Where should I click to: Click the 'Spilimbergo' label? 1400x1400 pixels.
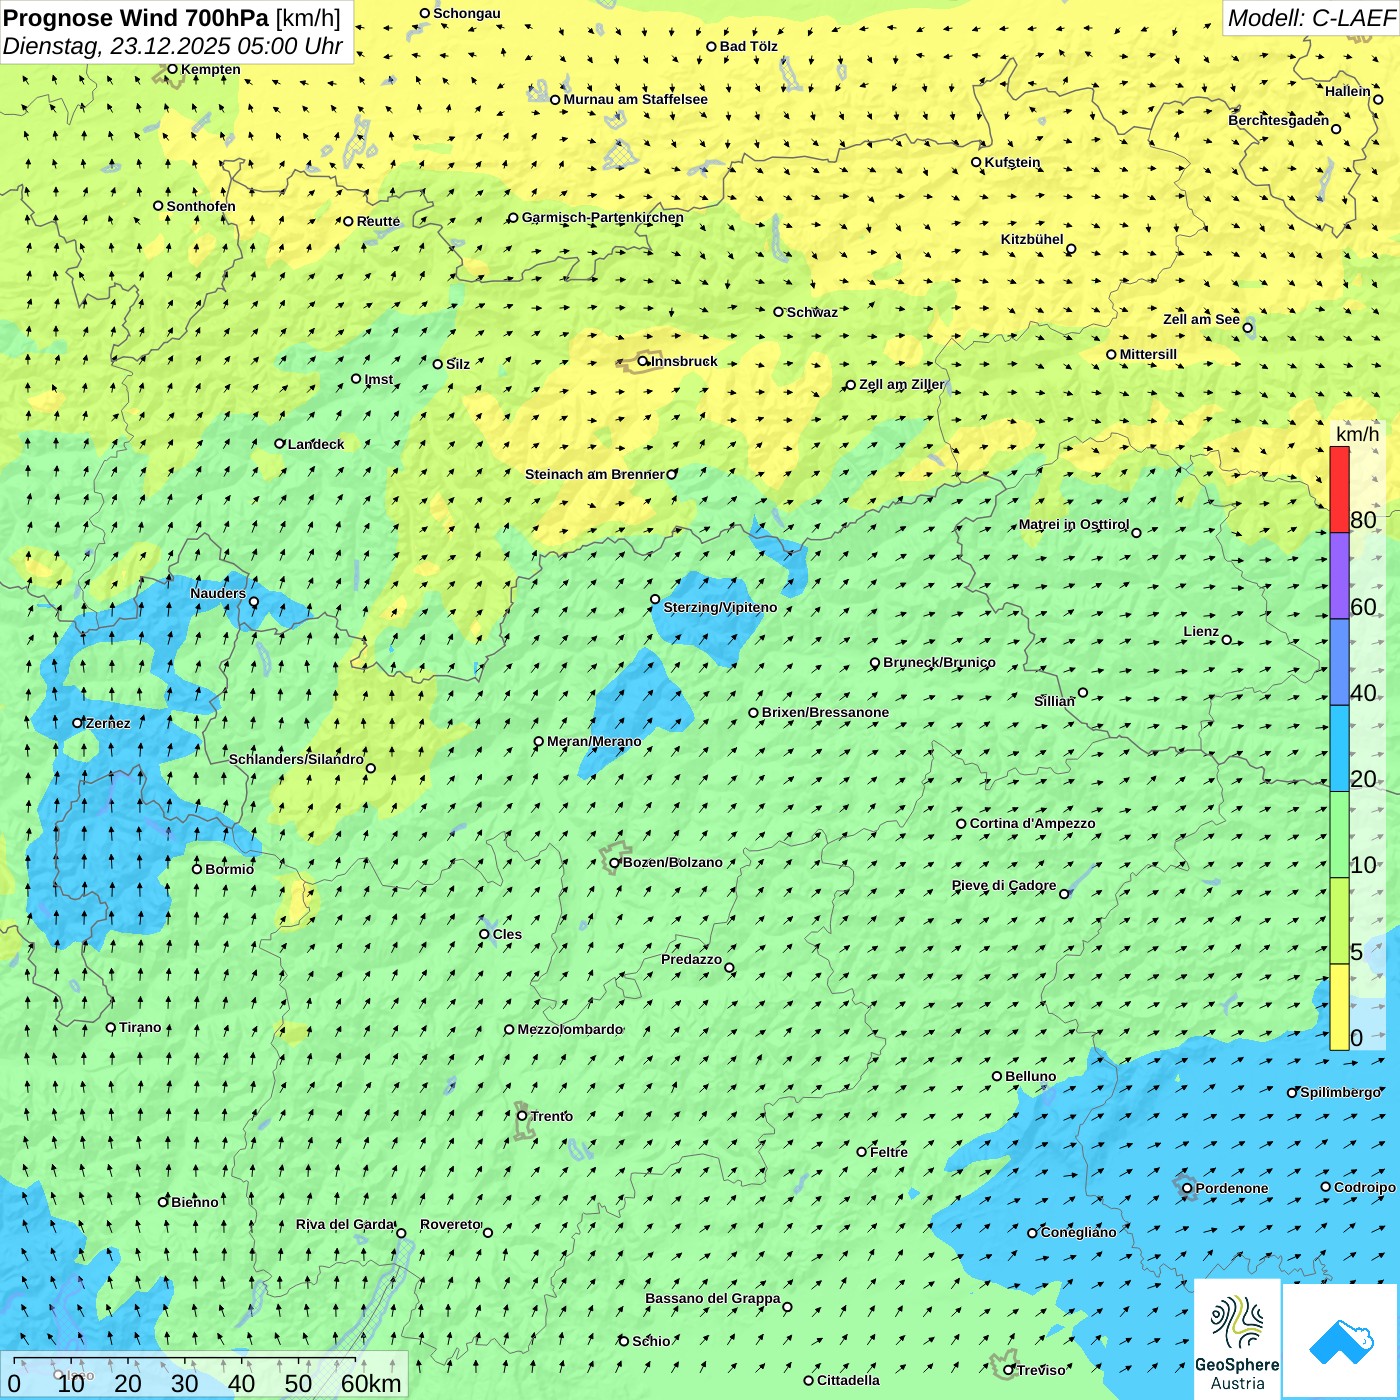1340,1092
